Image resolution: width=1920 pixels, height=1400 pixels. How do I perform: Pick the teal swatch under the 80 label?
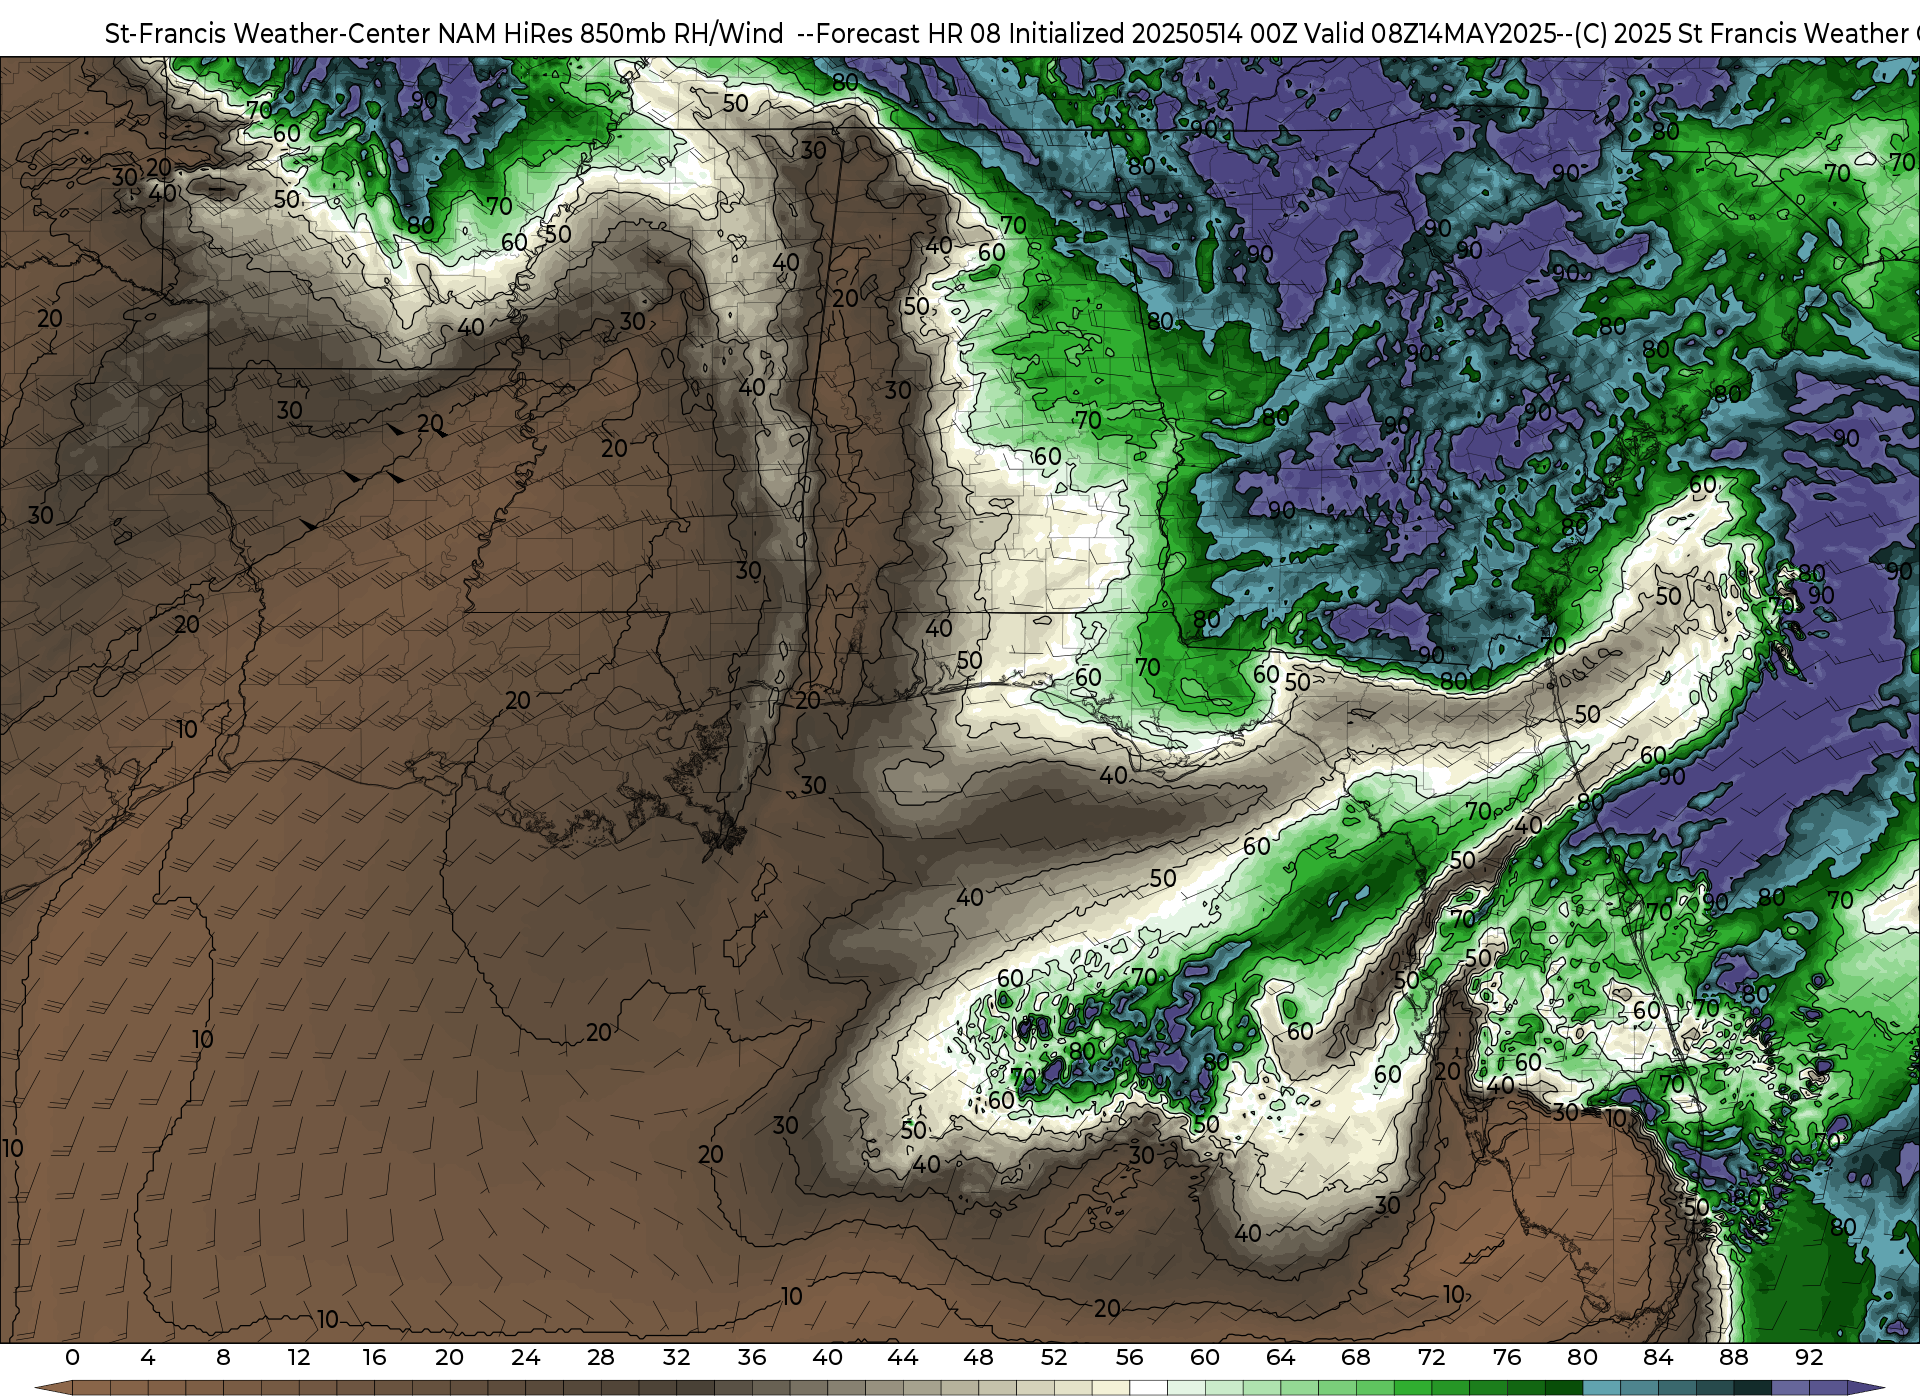click(1601, 1388)
